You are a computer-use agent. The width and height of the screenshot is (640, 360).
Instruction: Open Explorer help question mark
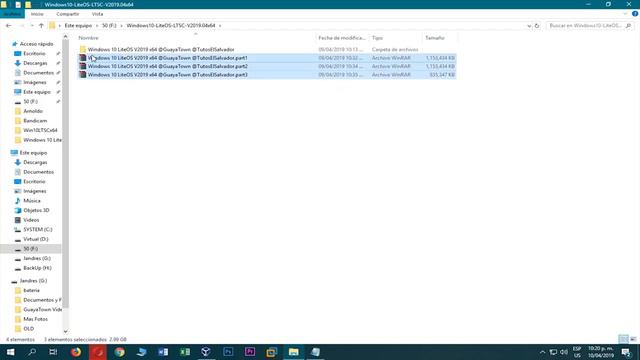pos(635,14)
